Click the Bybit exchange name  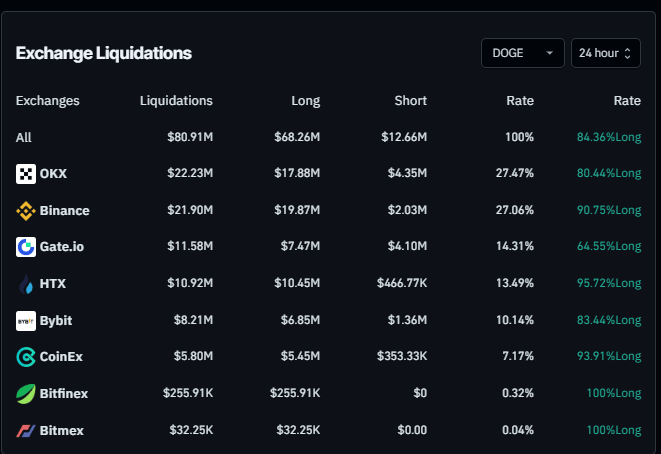point(56,321)
